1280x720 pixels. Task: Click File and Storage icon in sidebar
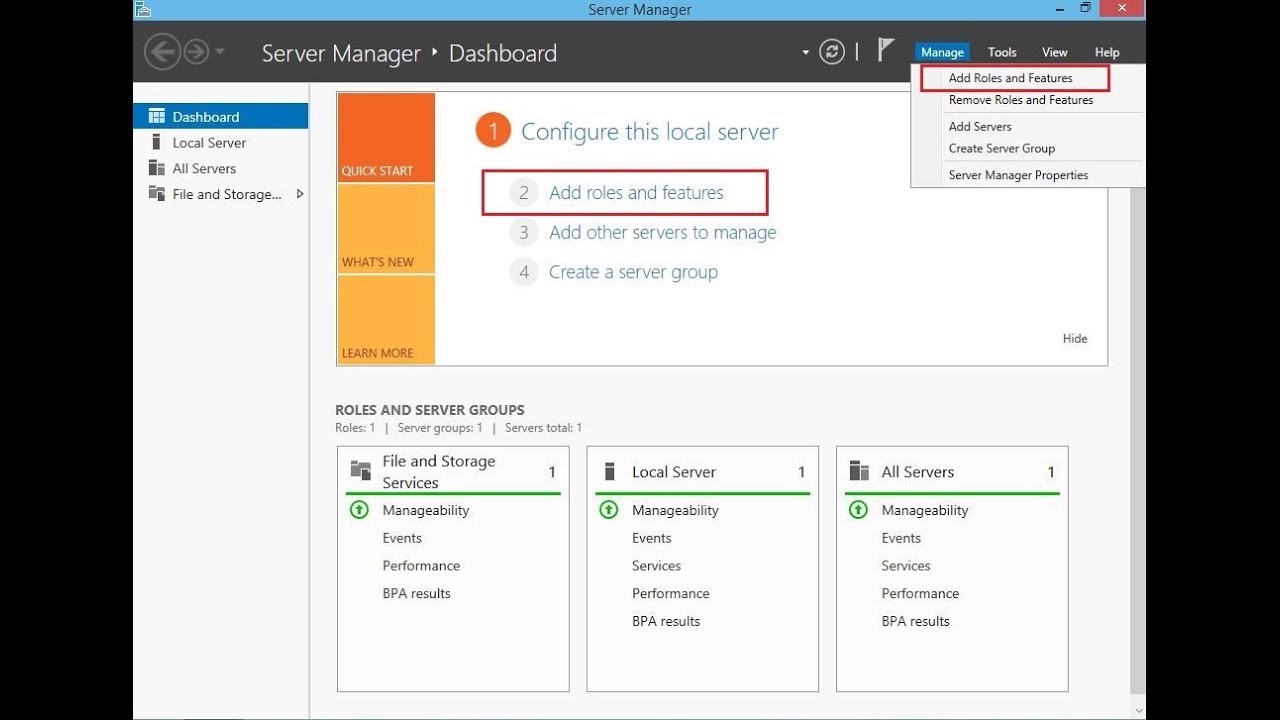156,194
